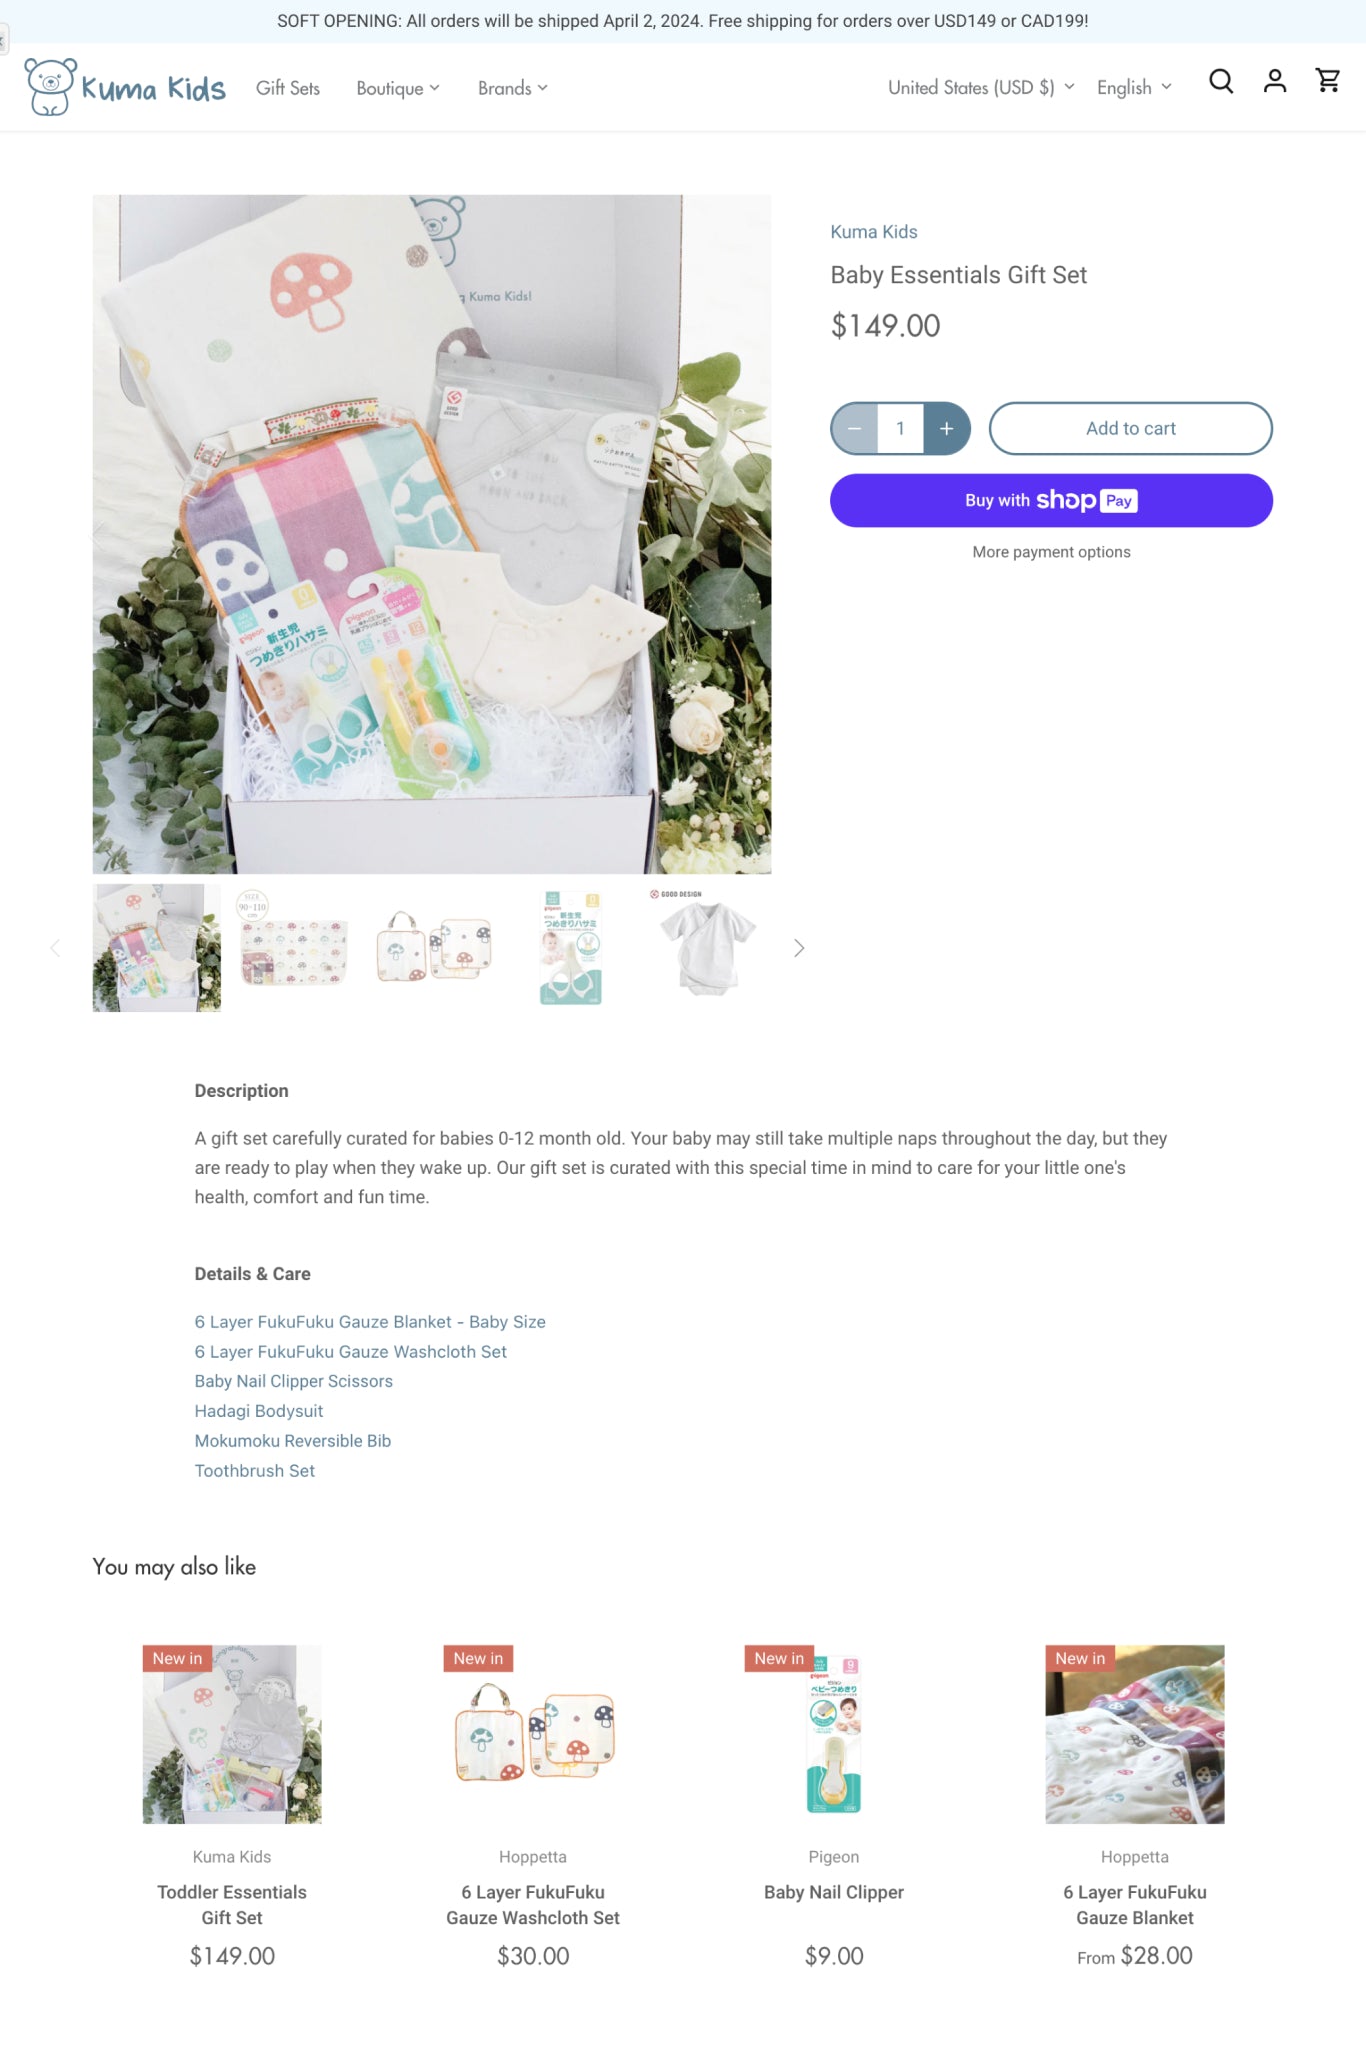Viewport: 1366px width, 2072px height.
Task: Increase quantity with the plus button
Action: tap(946, 428)
